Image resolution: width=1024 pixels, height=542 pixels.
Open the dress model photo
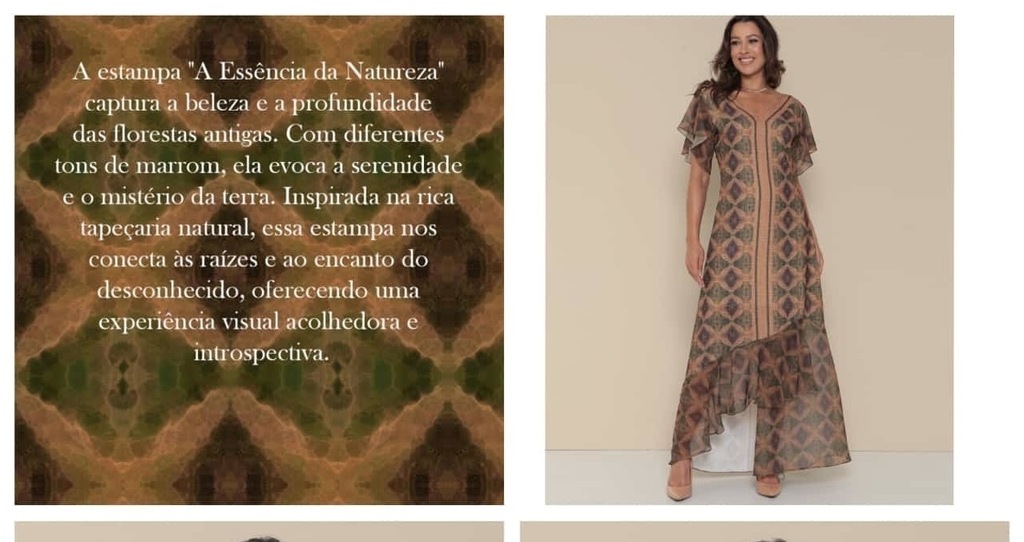click(749, 260)
